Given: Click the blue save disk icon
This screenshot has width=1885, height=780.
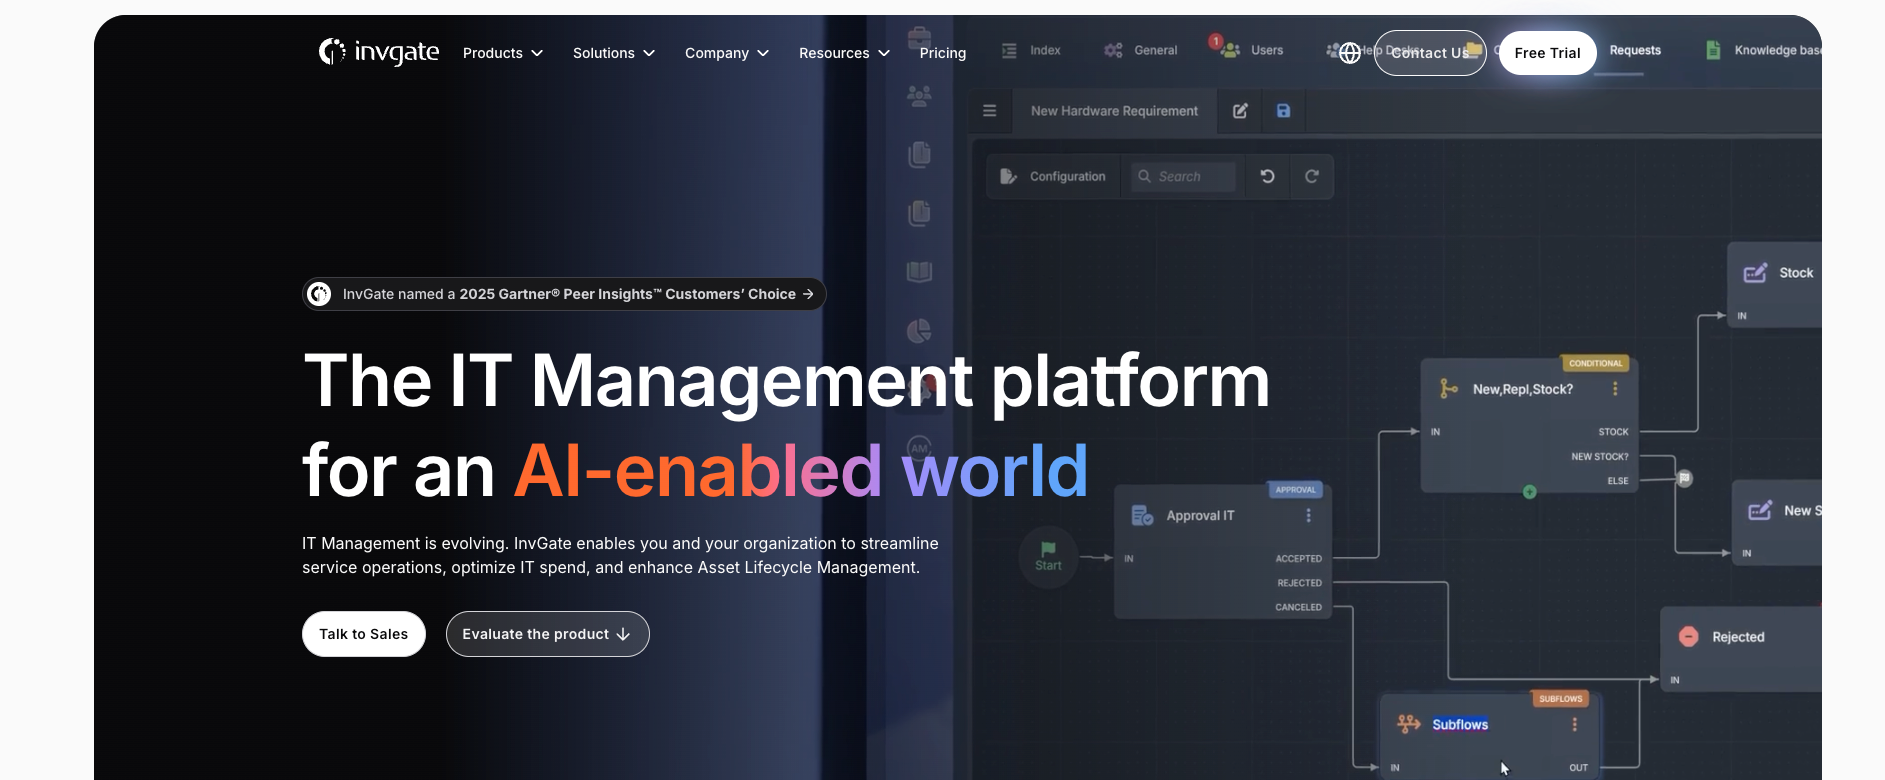Looking at the screenshot, I should pos(1283,111).
